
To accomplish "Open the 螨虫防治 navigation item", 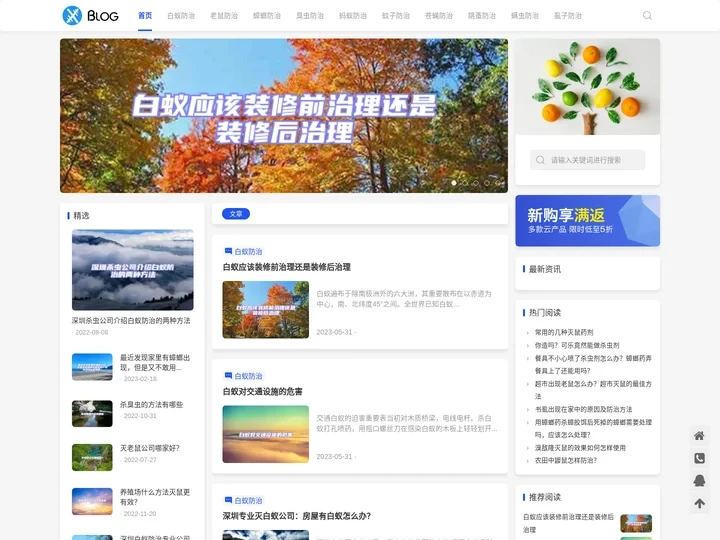I will (x=525, y=16).
